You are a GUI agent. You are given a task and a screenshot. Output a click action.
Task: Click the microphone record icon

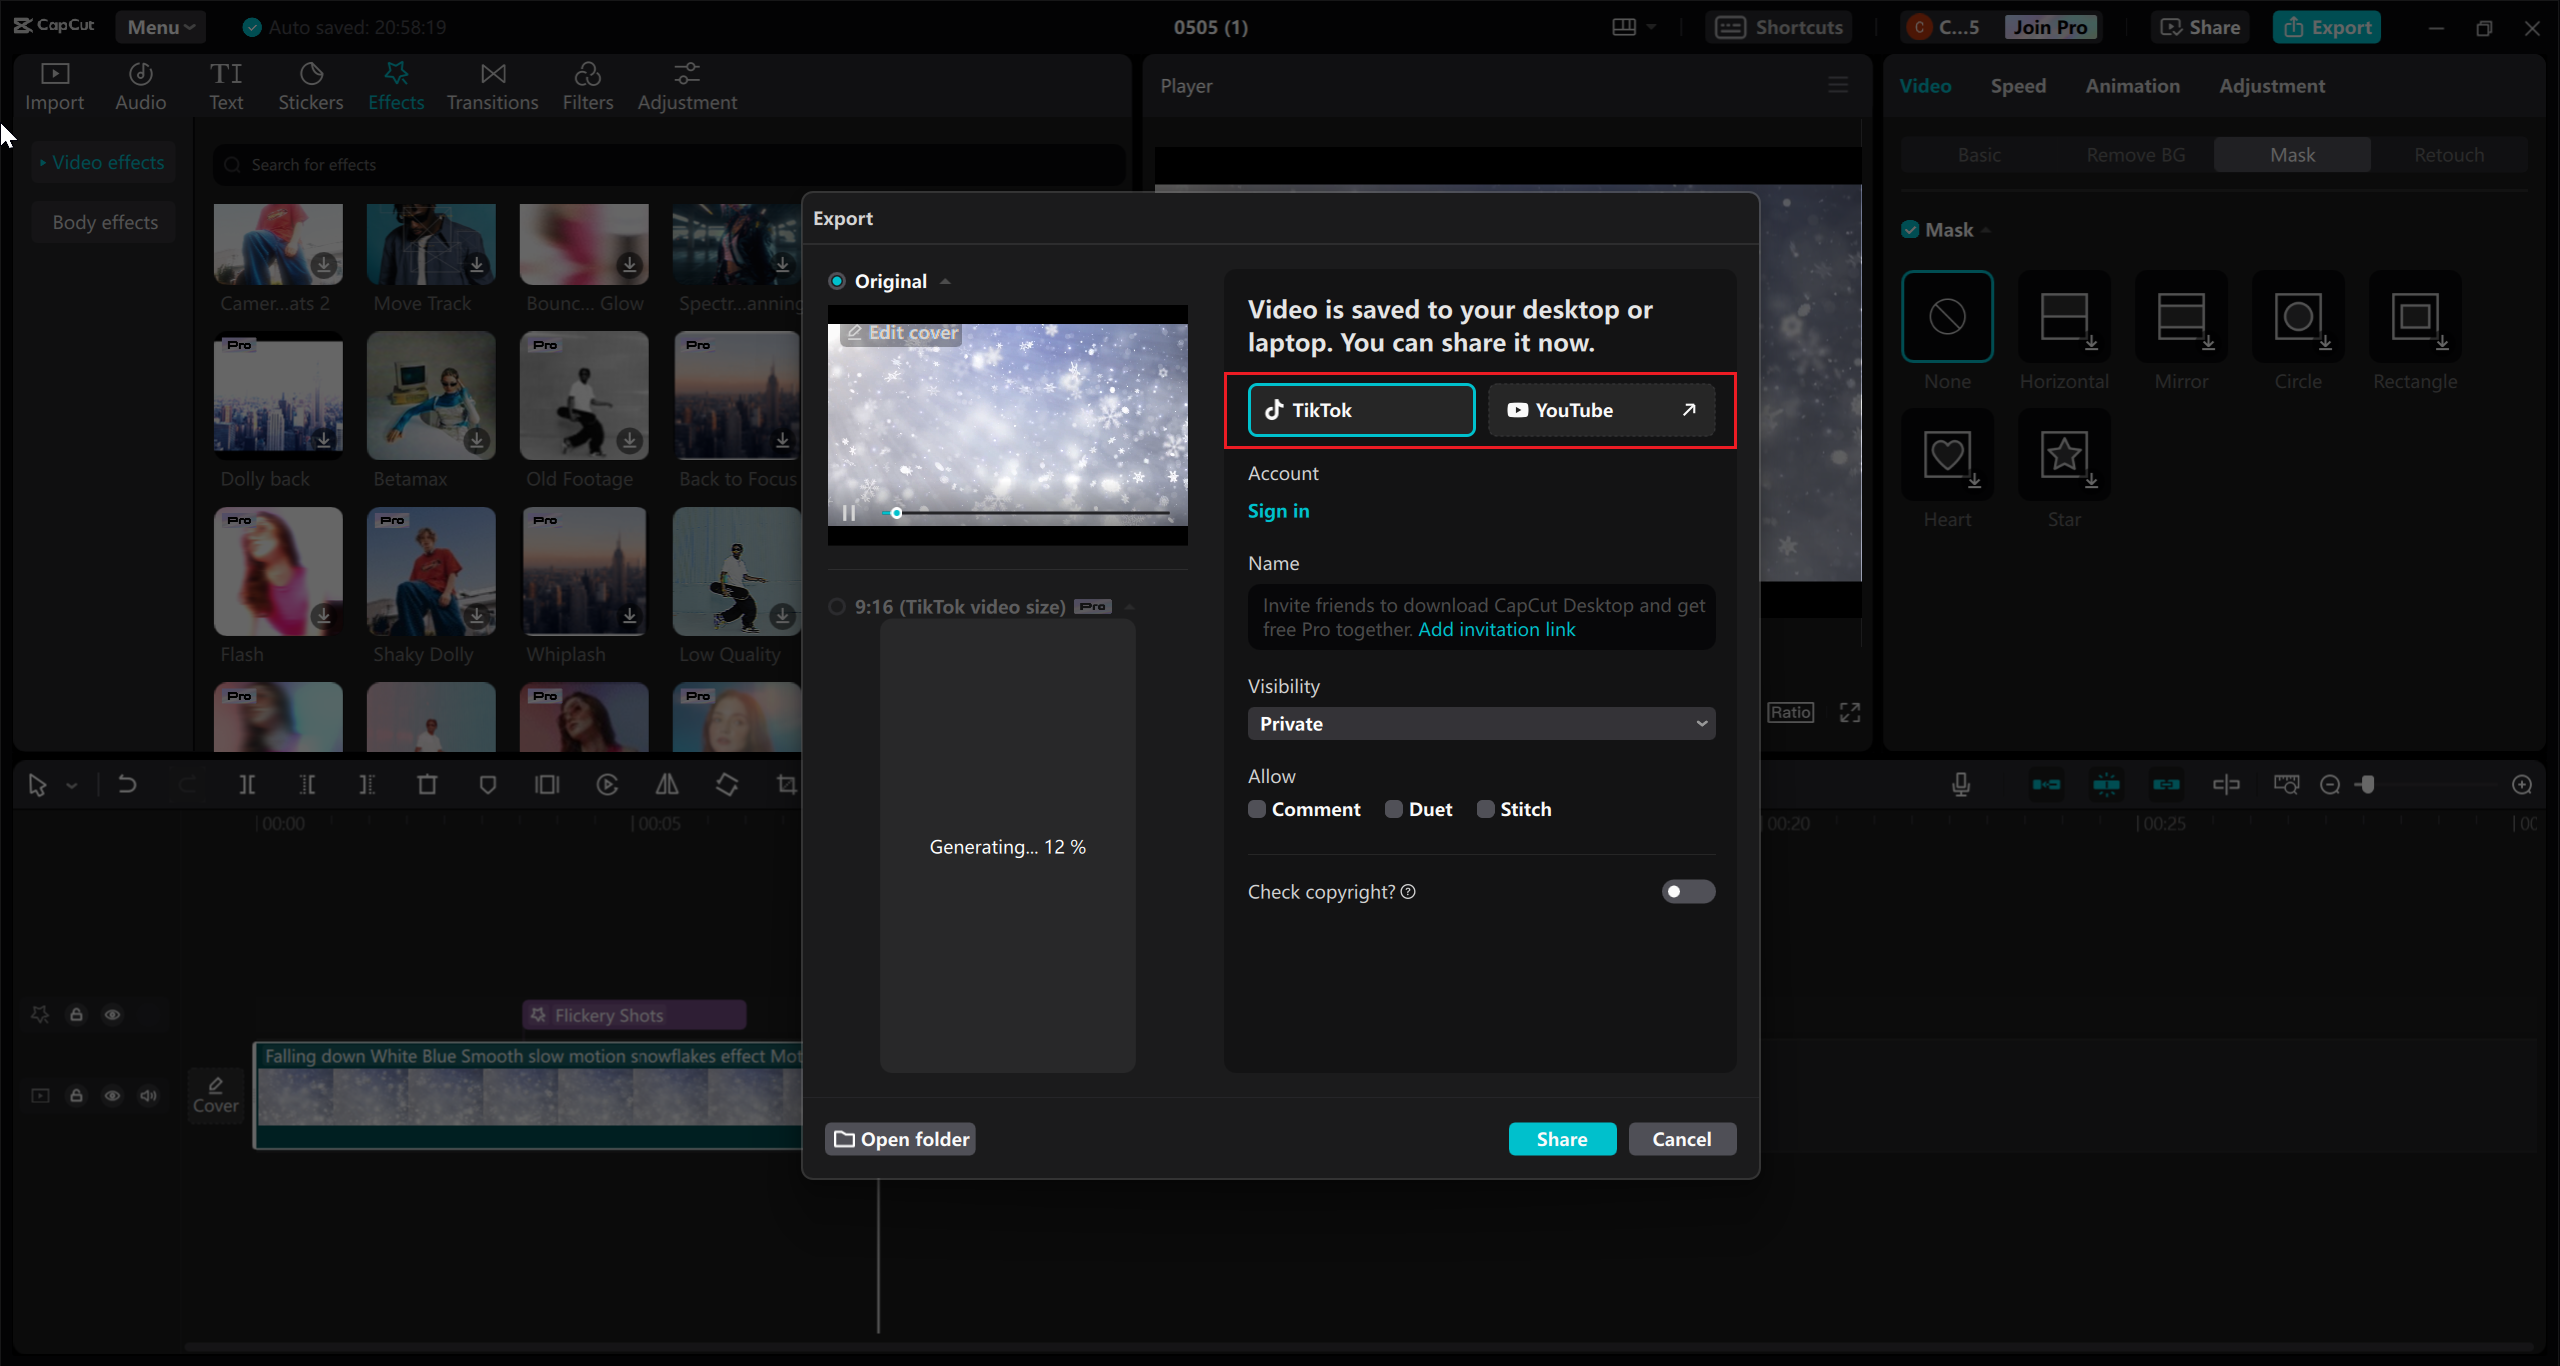pyautogui.click(x=1960, y=785)
